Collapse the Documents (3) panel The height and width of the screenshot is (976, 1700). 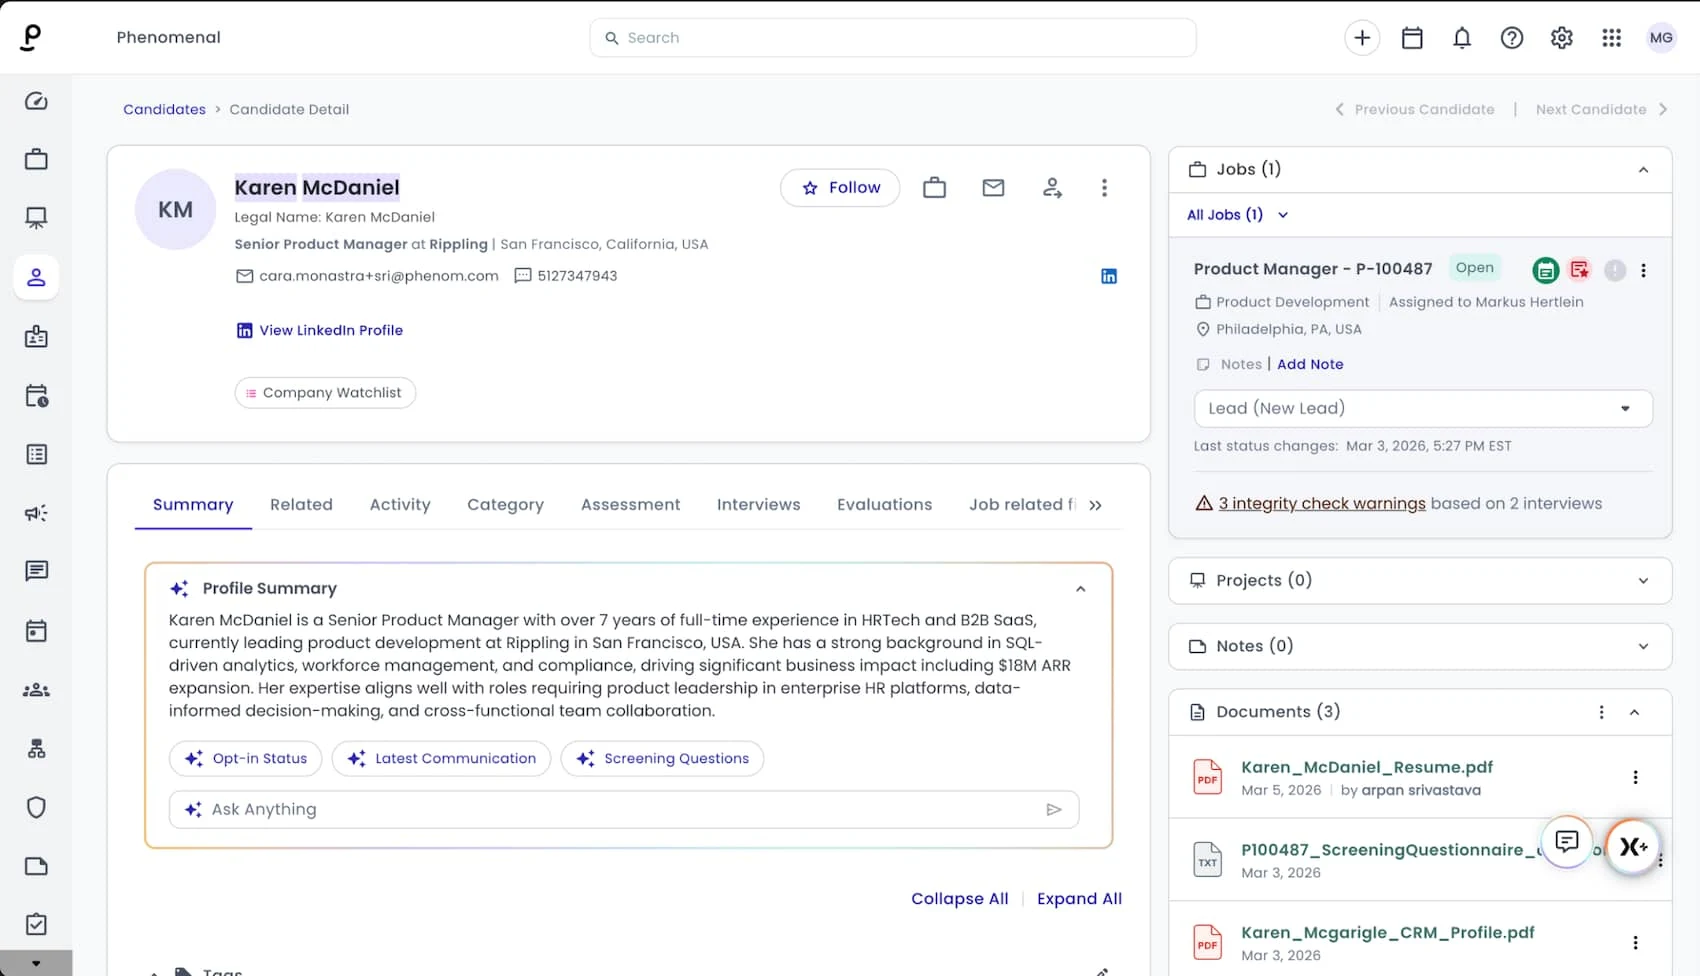(x=1634, y=712)
